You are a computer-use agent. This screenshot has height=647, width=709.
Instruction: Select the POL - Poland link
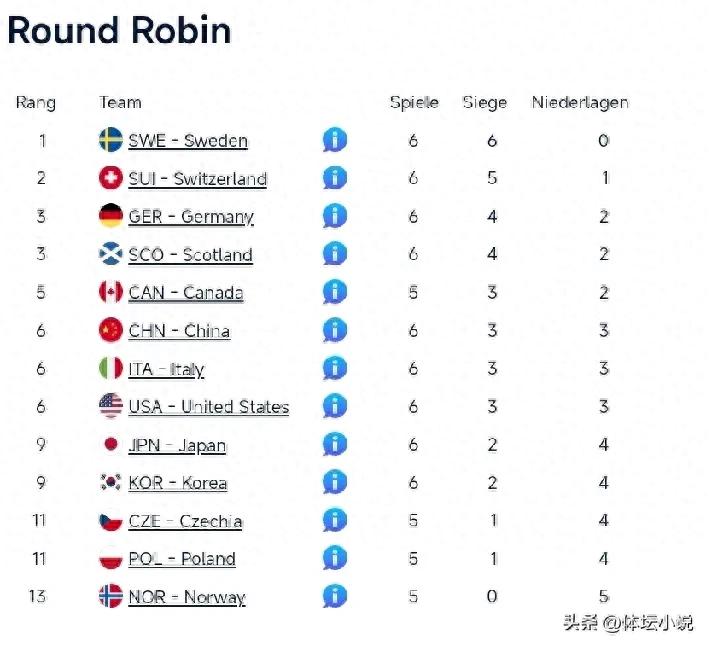182,559
